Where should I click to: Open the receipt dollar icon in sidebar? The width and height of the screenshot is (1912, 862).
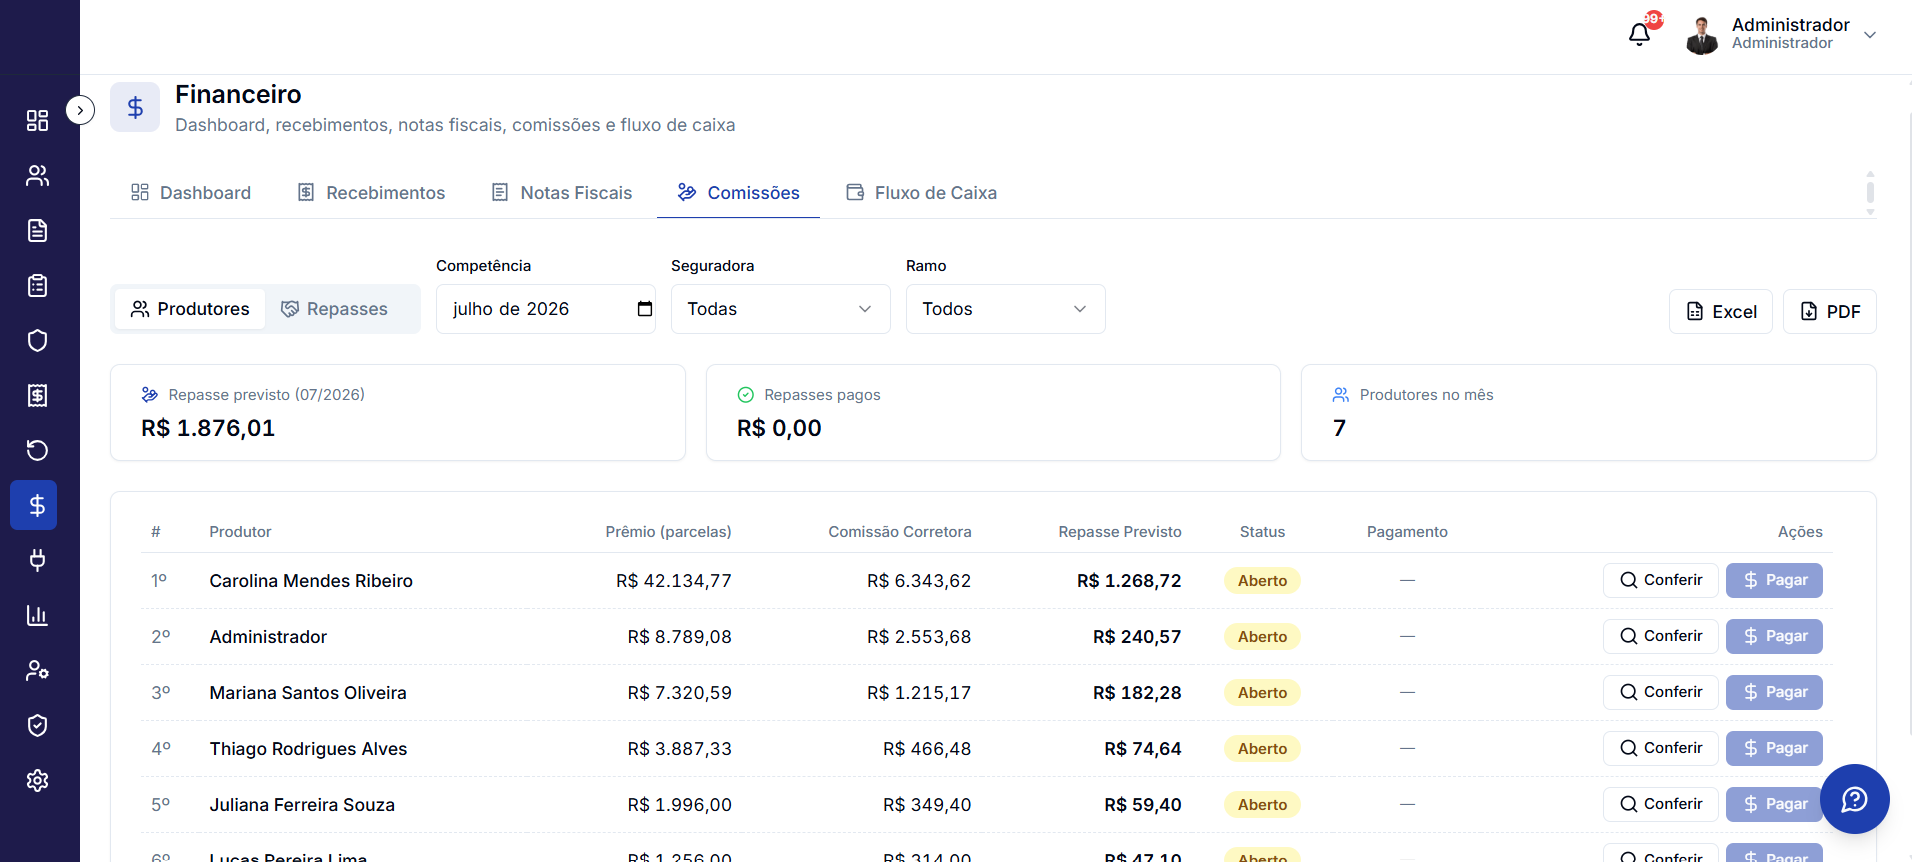point(37,396)
